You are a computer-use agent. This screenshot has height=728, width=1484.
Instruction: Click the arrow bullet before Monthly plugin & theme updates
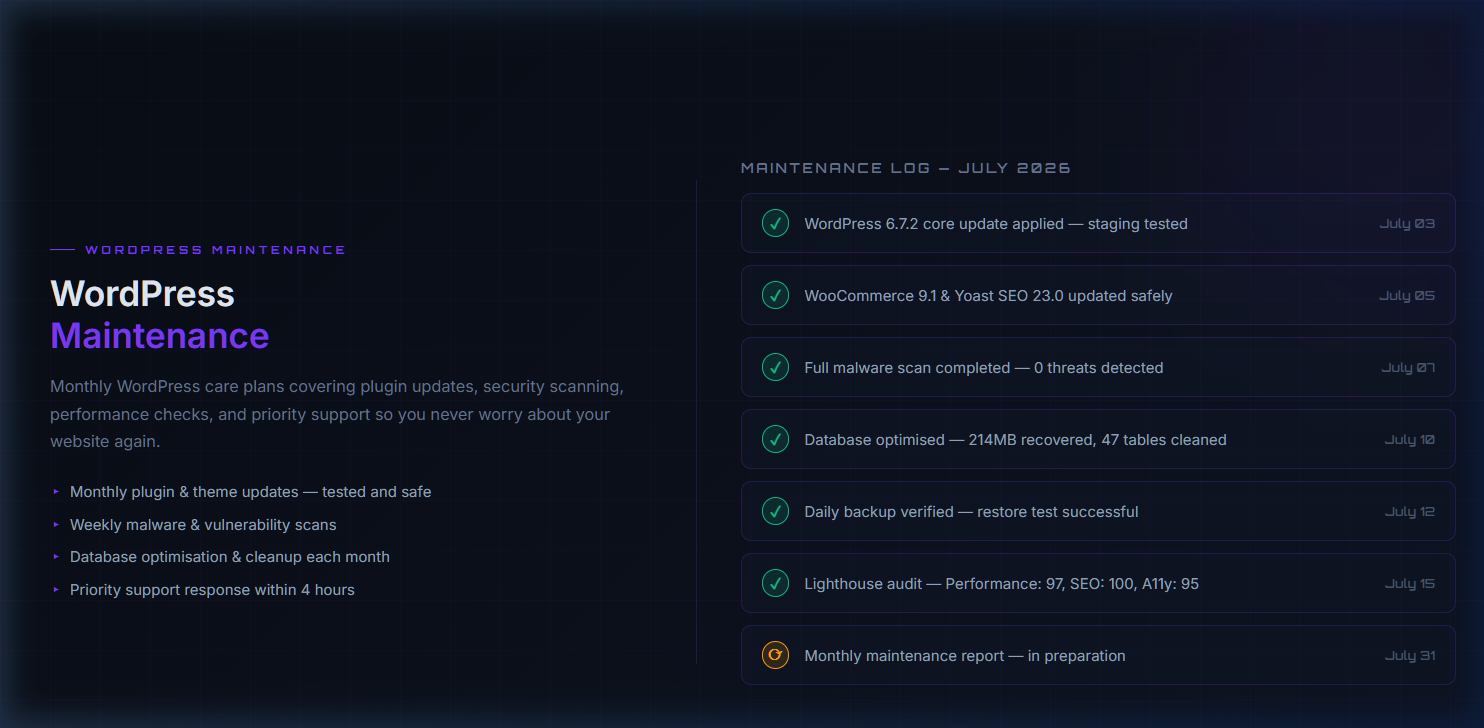point(56,492)
